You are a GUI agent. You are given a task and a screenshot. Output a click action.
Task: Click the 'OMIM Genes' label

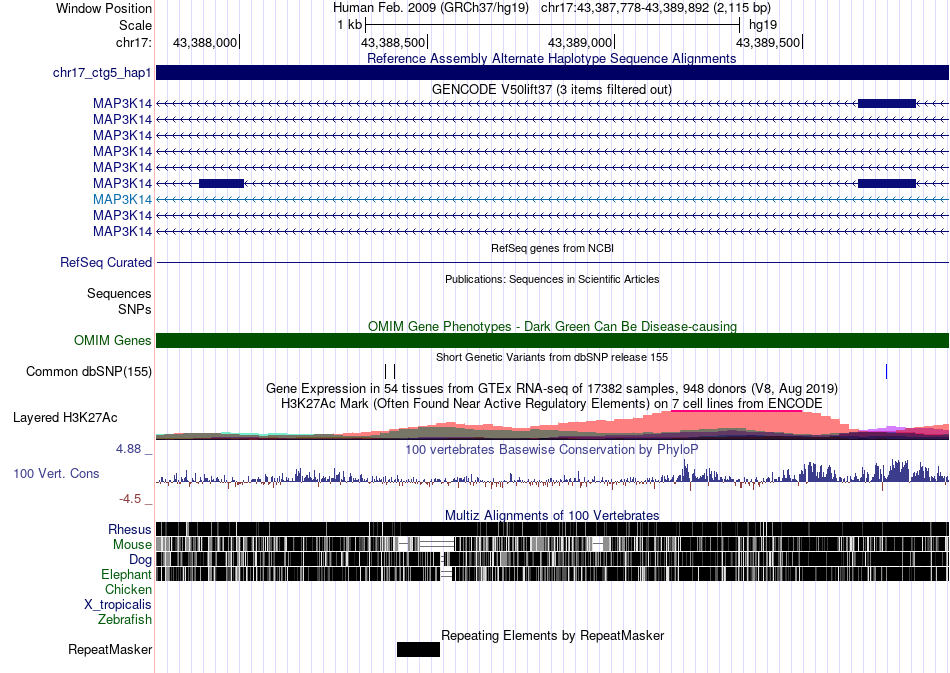coord(112,340)
